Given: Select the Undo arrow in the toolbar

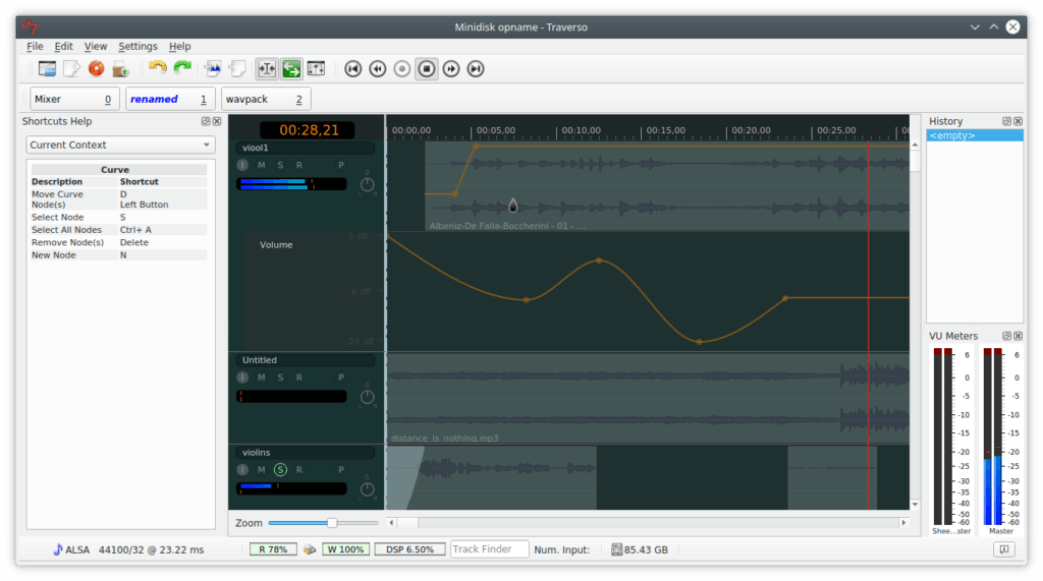Looking at the screenshot, I should click(x=156, y=69).
